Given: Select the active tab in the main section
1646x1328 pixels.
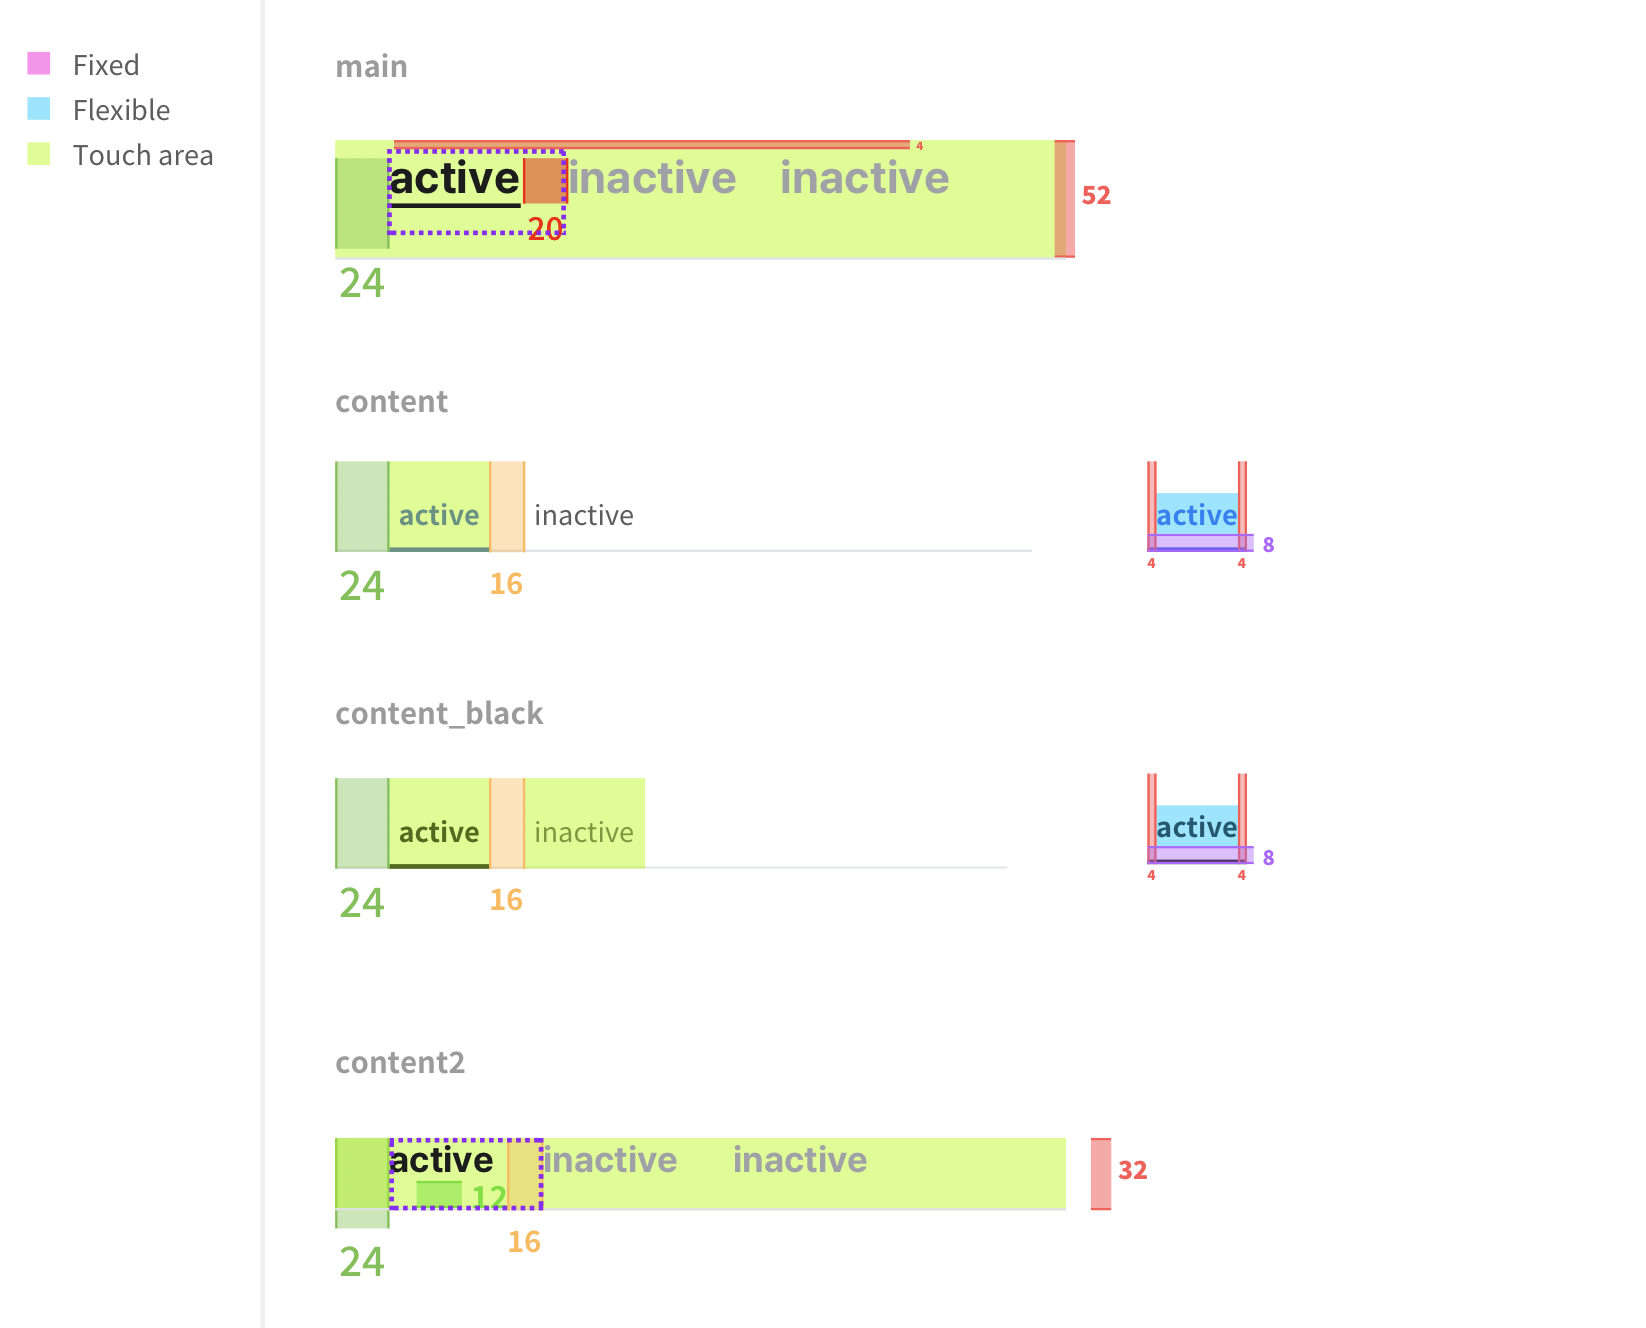Looking at the screenshot, I should point(455,179).
